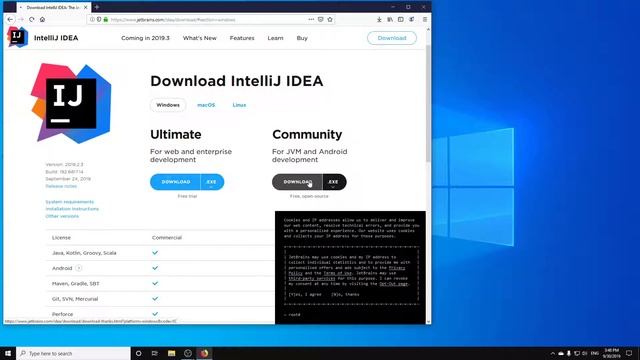Click the green padlock site security icon

point(106,19)
